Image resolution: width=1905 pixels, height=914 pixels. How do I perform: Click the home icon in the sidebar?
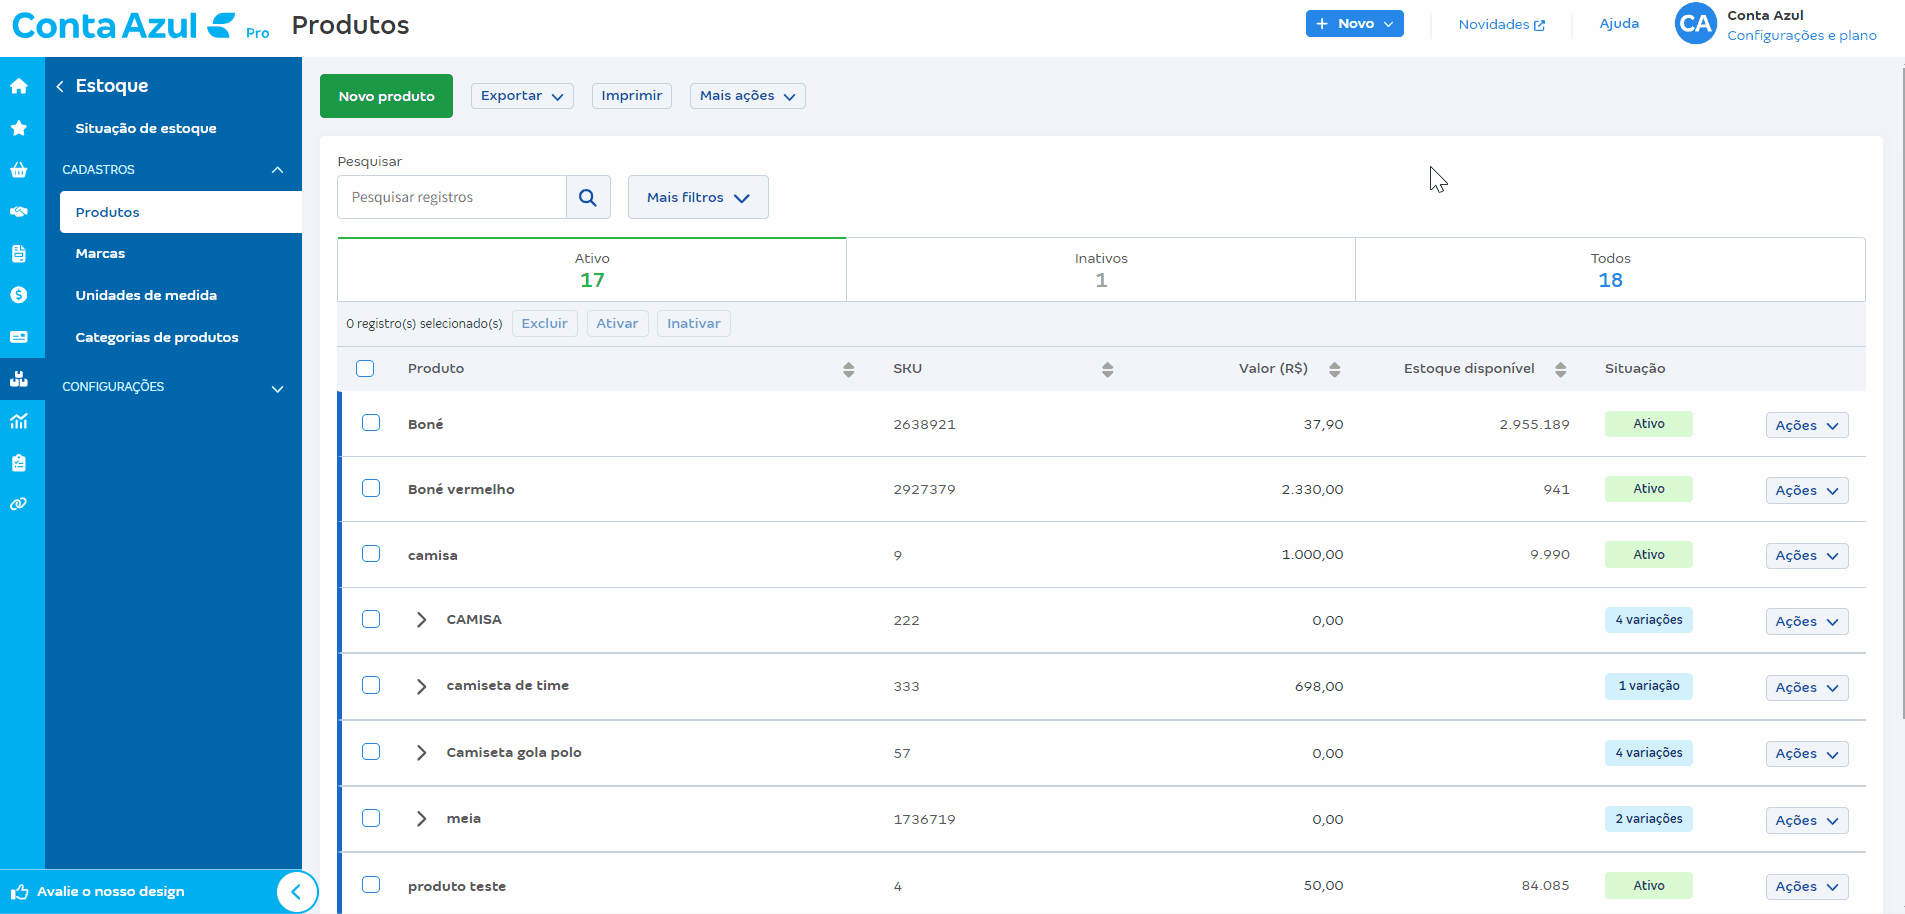(x=19, y=86)
